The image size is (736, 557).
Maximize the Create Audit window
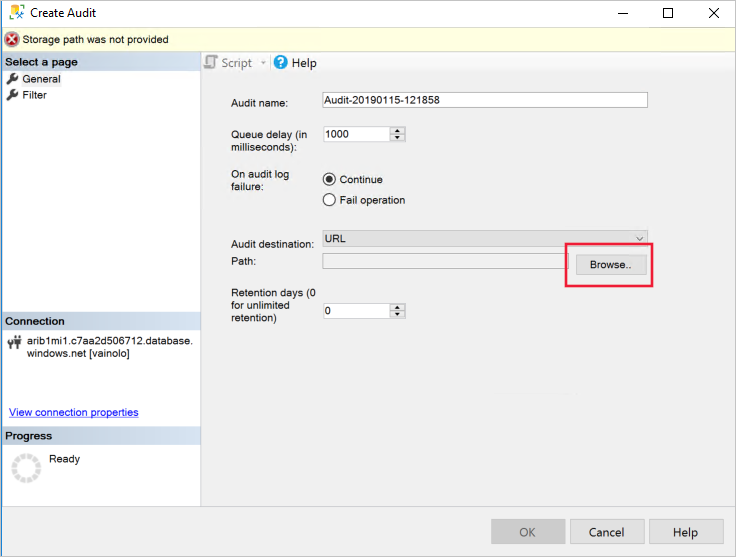coord(668,13)
